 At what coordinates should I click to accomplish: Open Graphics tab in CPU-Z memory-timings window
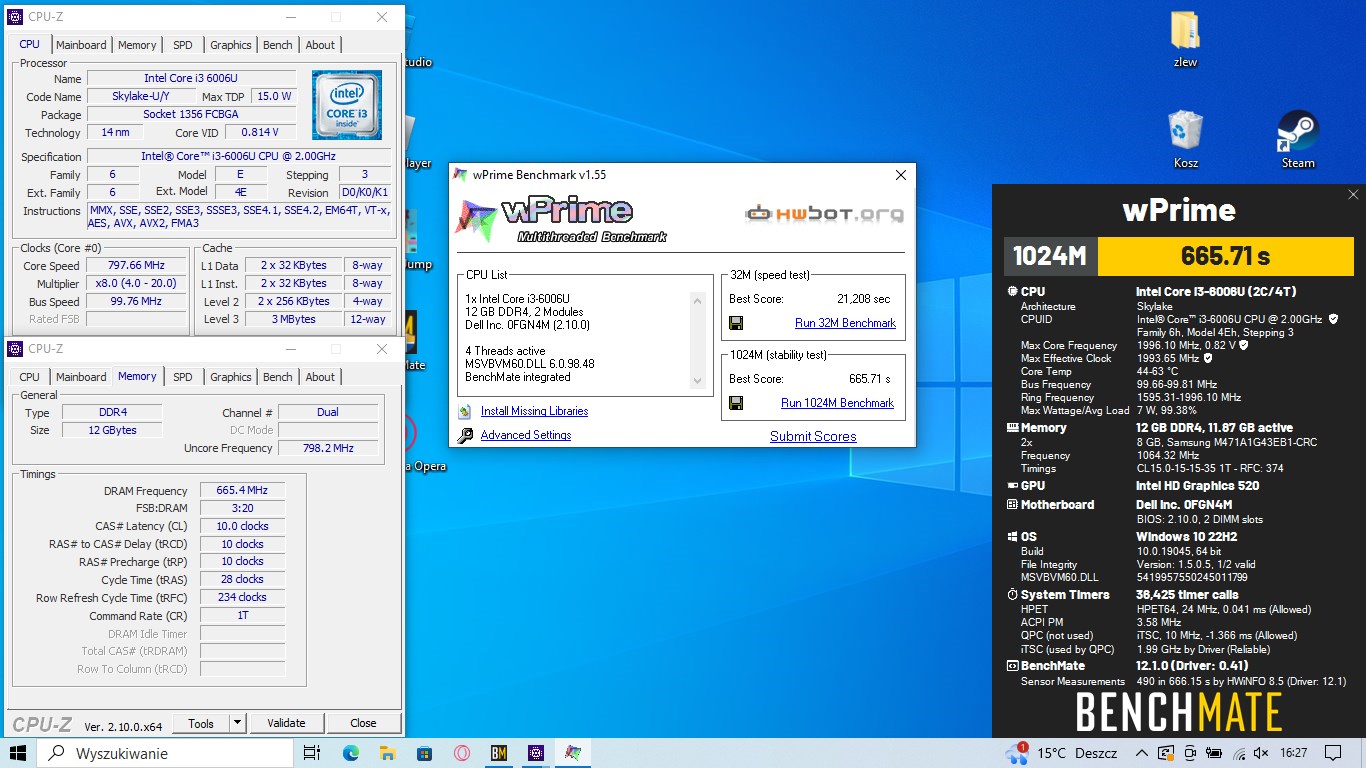pos(231,377)
